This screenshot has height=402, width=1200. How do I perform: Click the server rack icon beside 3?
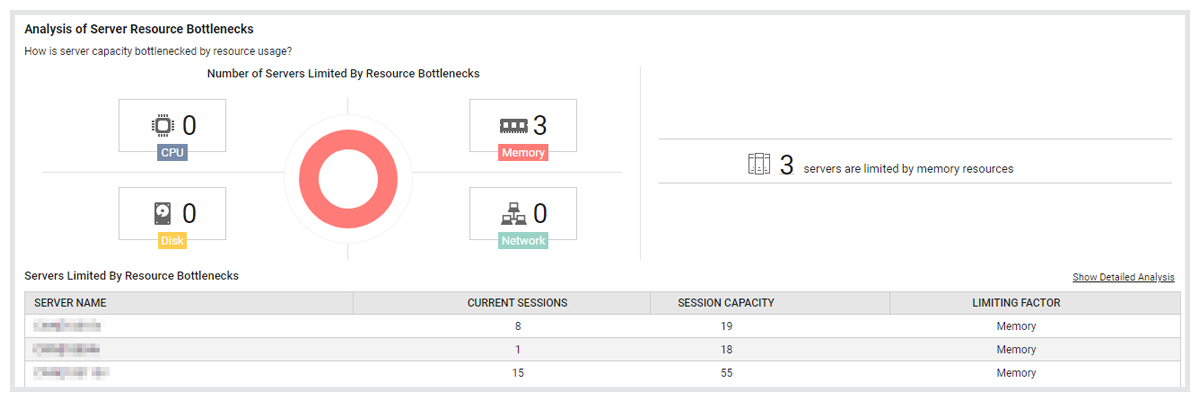click(759, 165)
